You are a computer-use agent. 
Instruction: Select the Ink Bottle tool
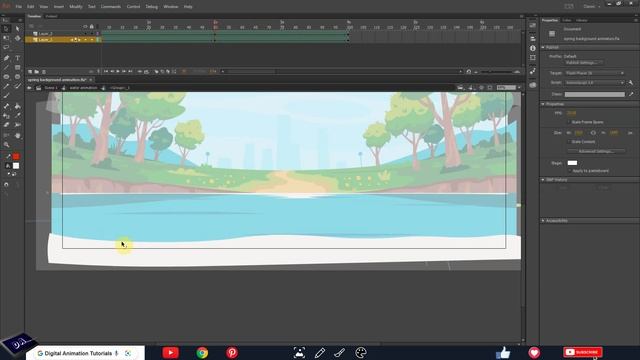point(6,116)
